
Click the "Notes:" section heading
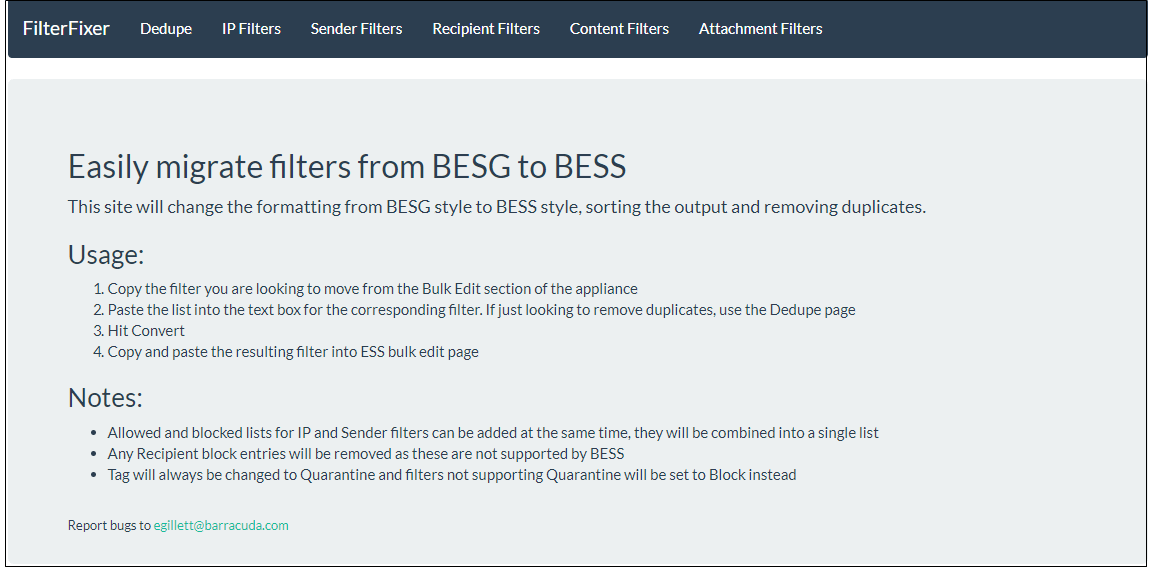(105, 398)
